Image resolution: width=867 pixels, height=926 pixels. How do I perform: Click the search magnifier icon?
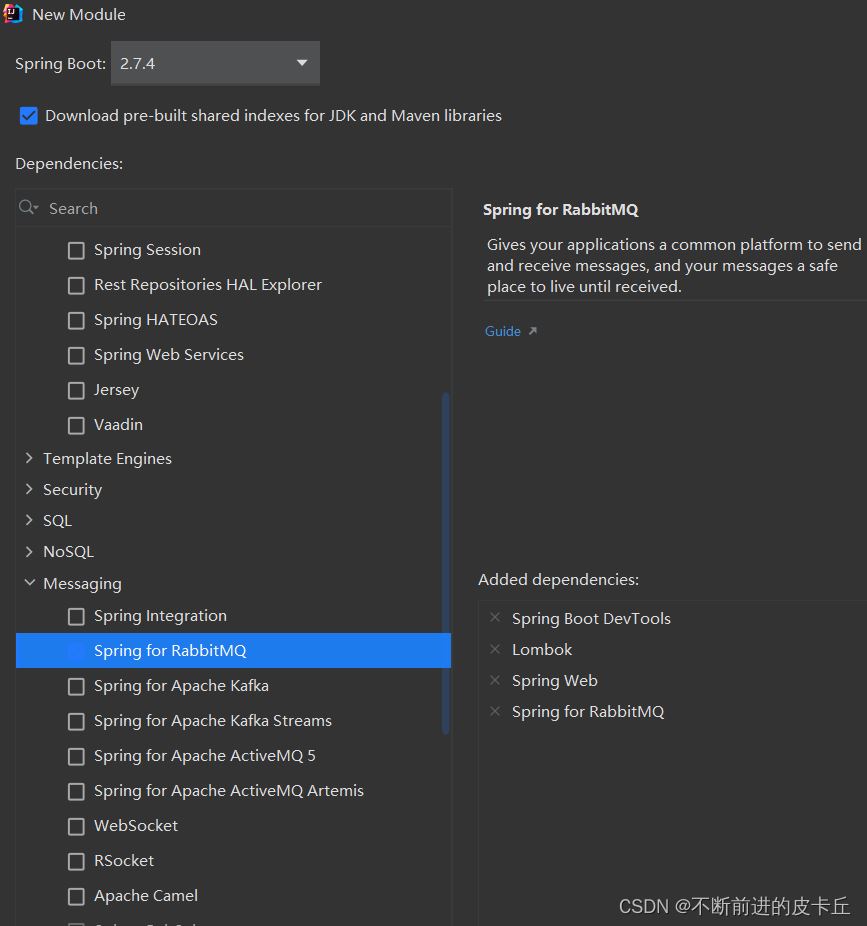tap(28, 208)
